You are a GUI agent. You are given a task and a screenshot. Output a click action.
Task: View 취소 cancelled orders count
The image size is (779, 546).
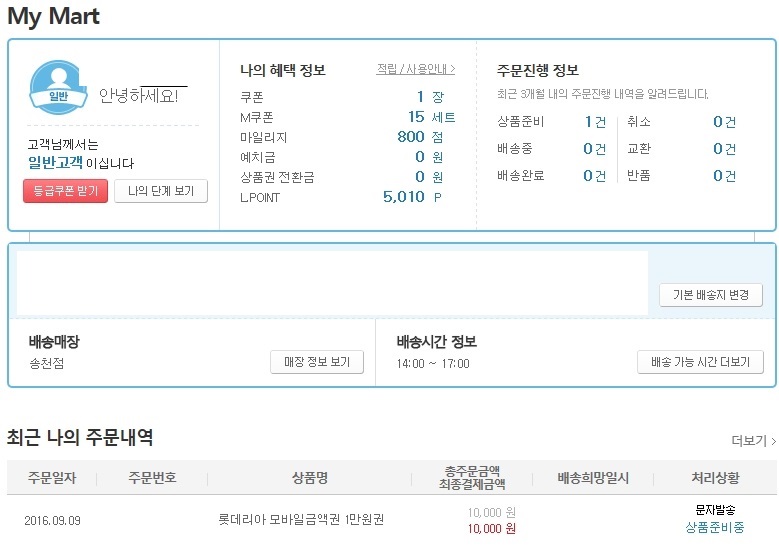(724, 122)
